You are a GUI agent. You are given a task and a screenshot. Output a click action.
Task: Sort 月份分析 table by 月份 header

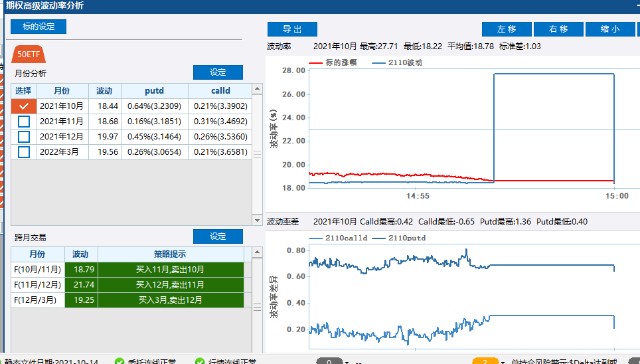(62, 91)
